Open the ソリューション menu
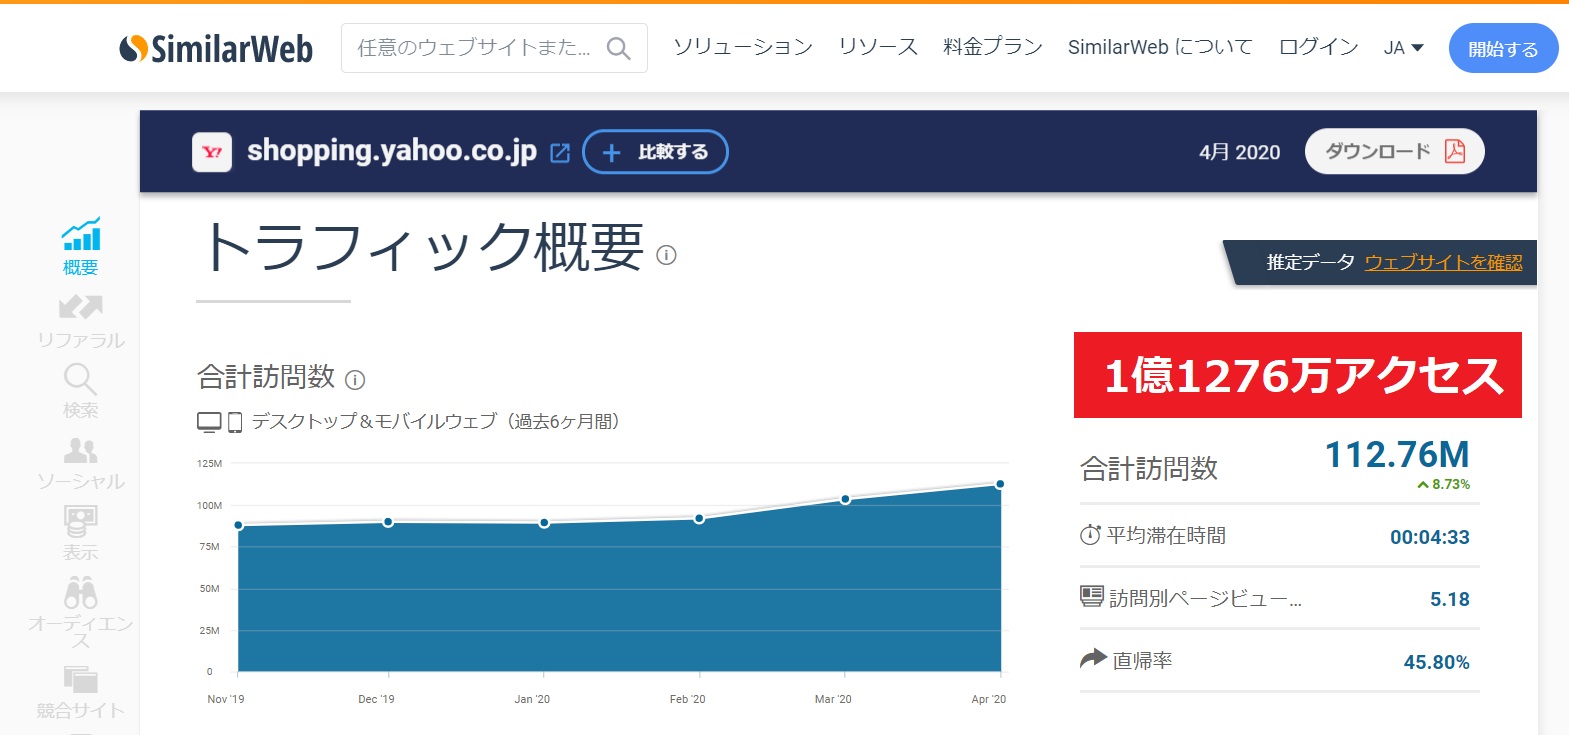1569x735 pixels. coord(742,47)
